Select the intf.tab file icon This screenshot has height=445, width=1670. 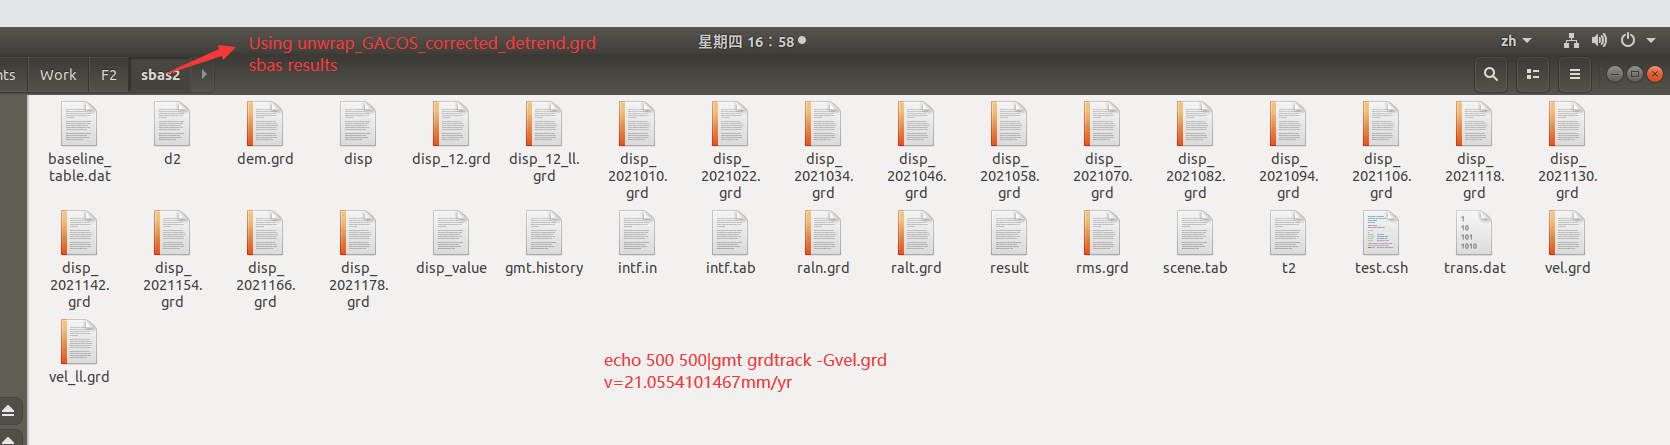[x=730, y=233]
